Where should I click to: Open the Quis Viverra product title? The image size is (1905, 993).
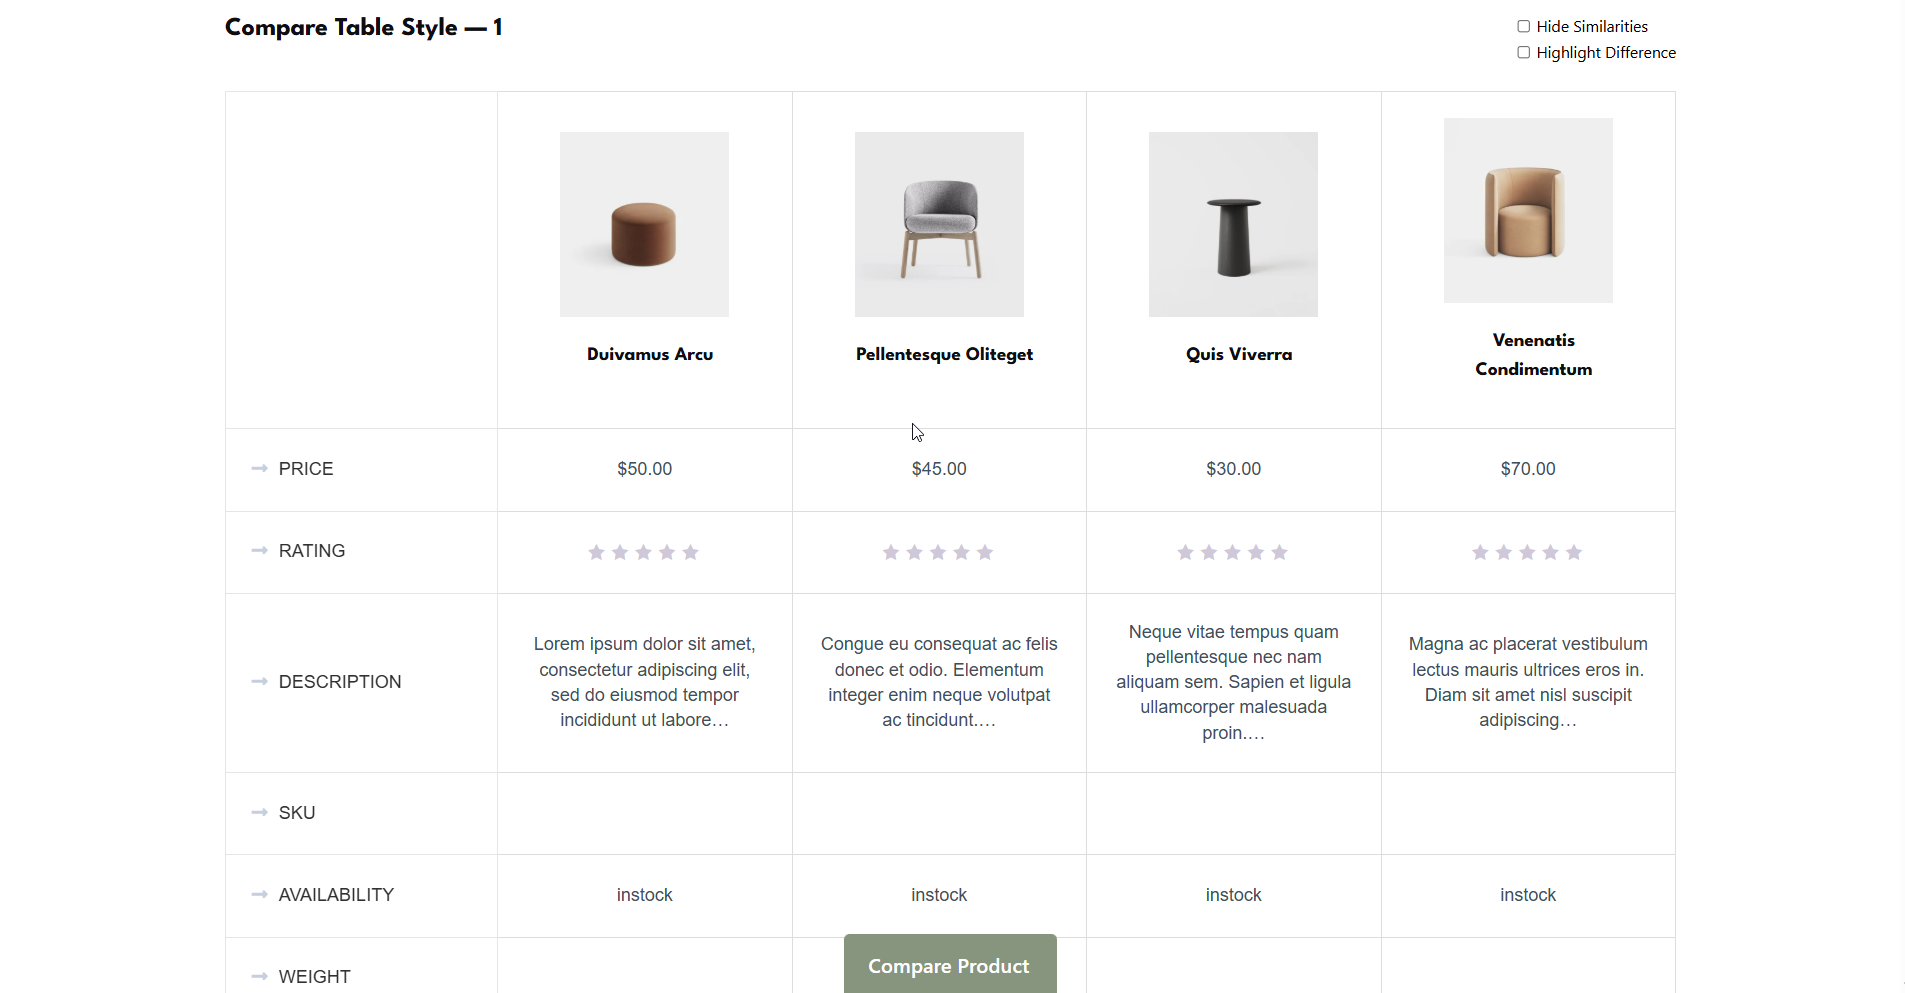click(x=1238, y=354)
